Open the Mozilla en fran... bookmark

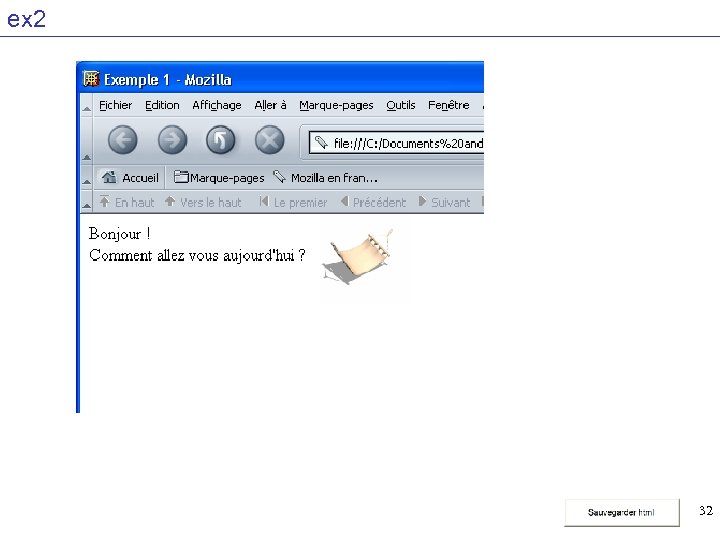(325, 177)
